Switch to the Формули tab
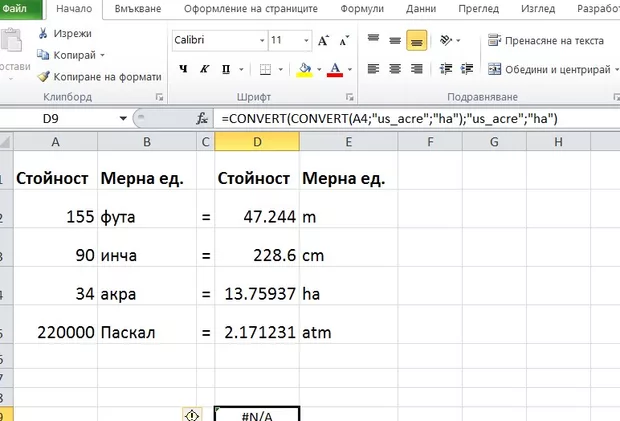620x421 pixels. 362,9
